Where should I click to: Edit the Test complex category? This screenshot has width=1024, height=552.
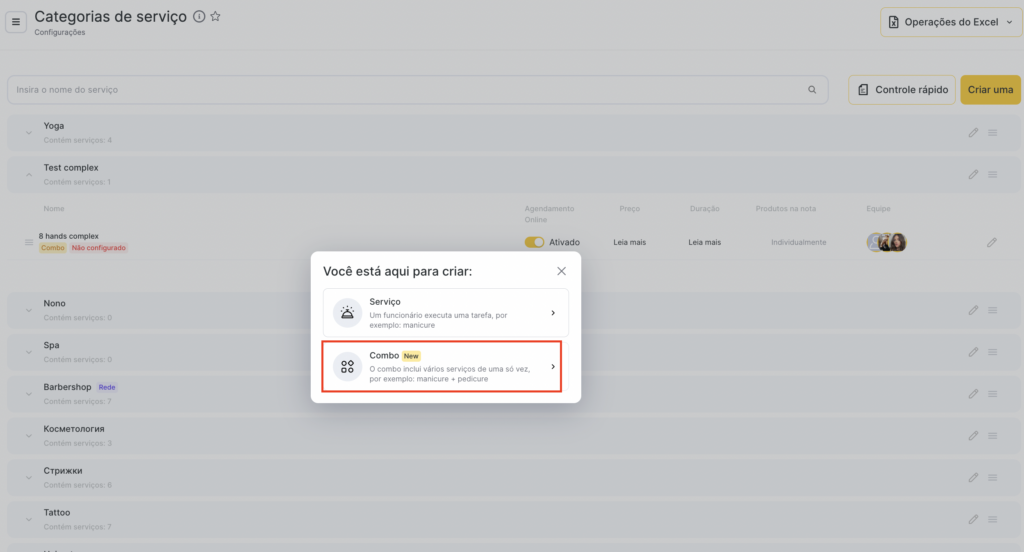(x=973, y=174)
